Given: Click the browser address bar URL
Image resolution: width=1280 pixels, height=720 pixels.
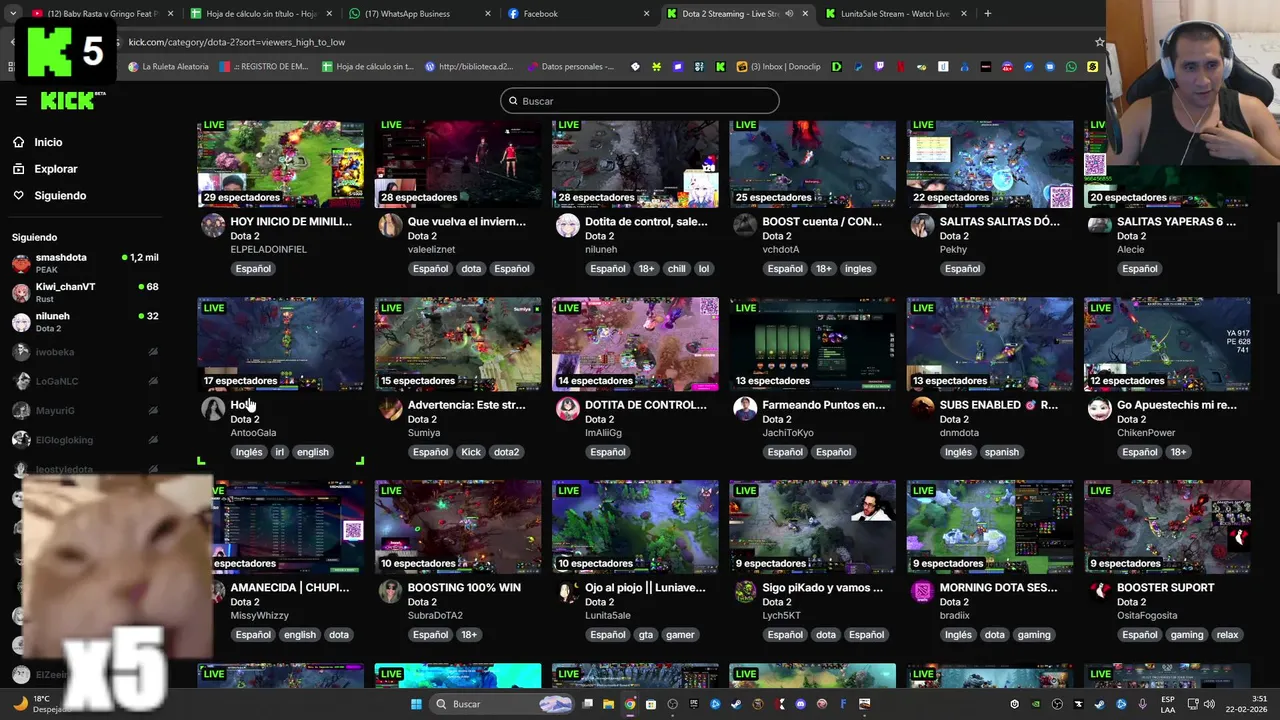Looking at the screenshot, I should point(237,42).
